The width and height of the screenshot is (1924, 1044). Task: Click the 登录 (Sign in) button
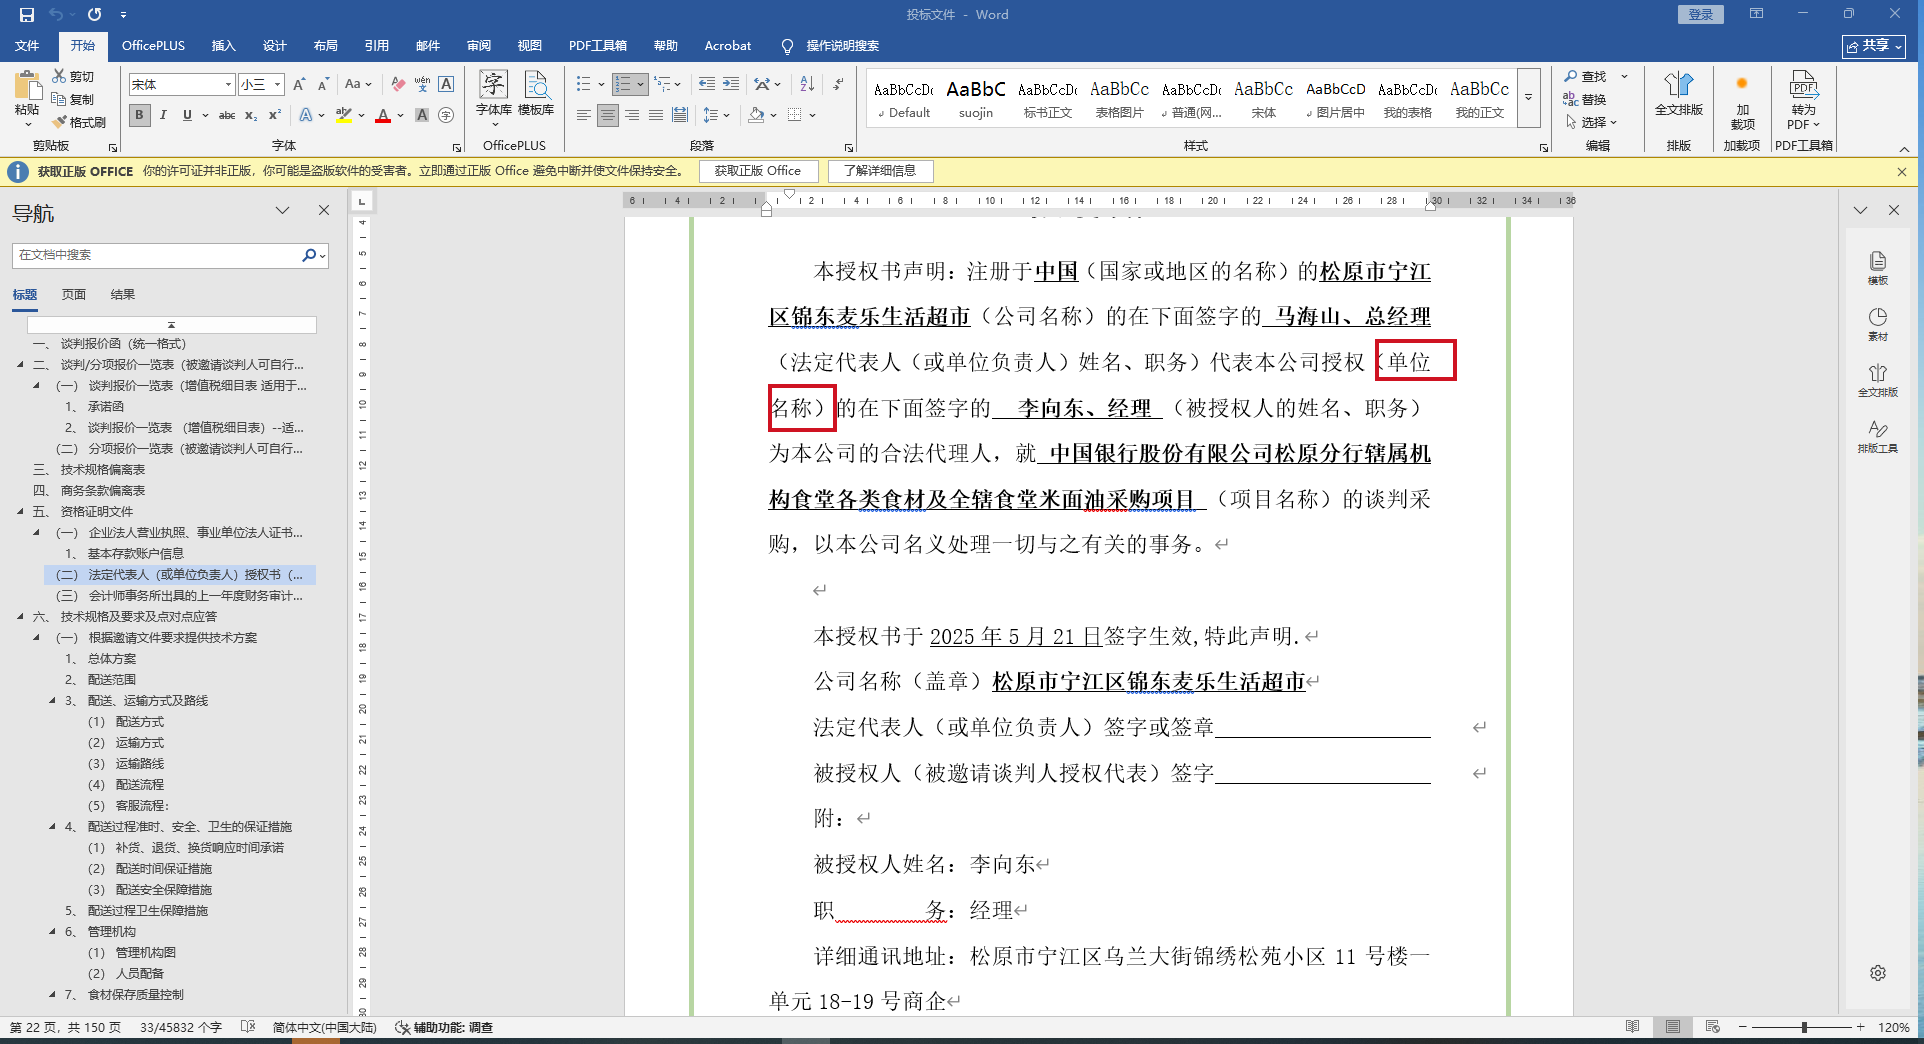(x=1700, y=15)
